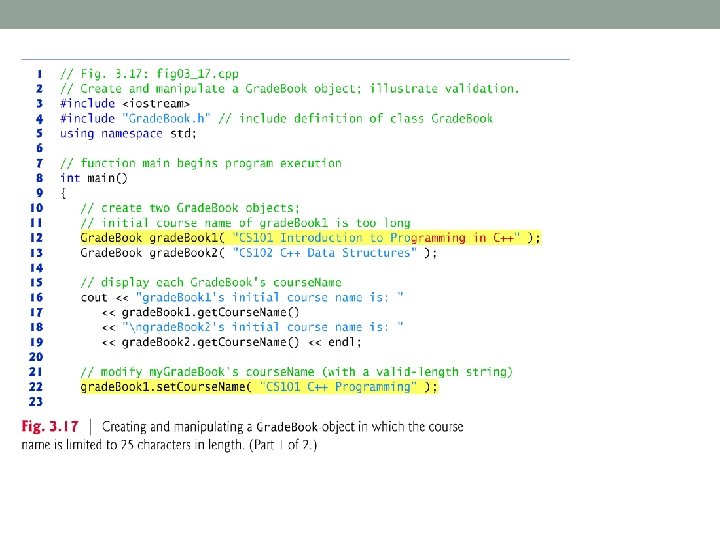The image size is (720, 540).
Task: Click line number 1
Action: tap(40, 74)
